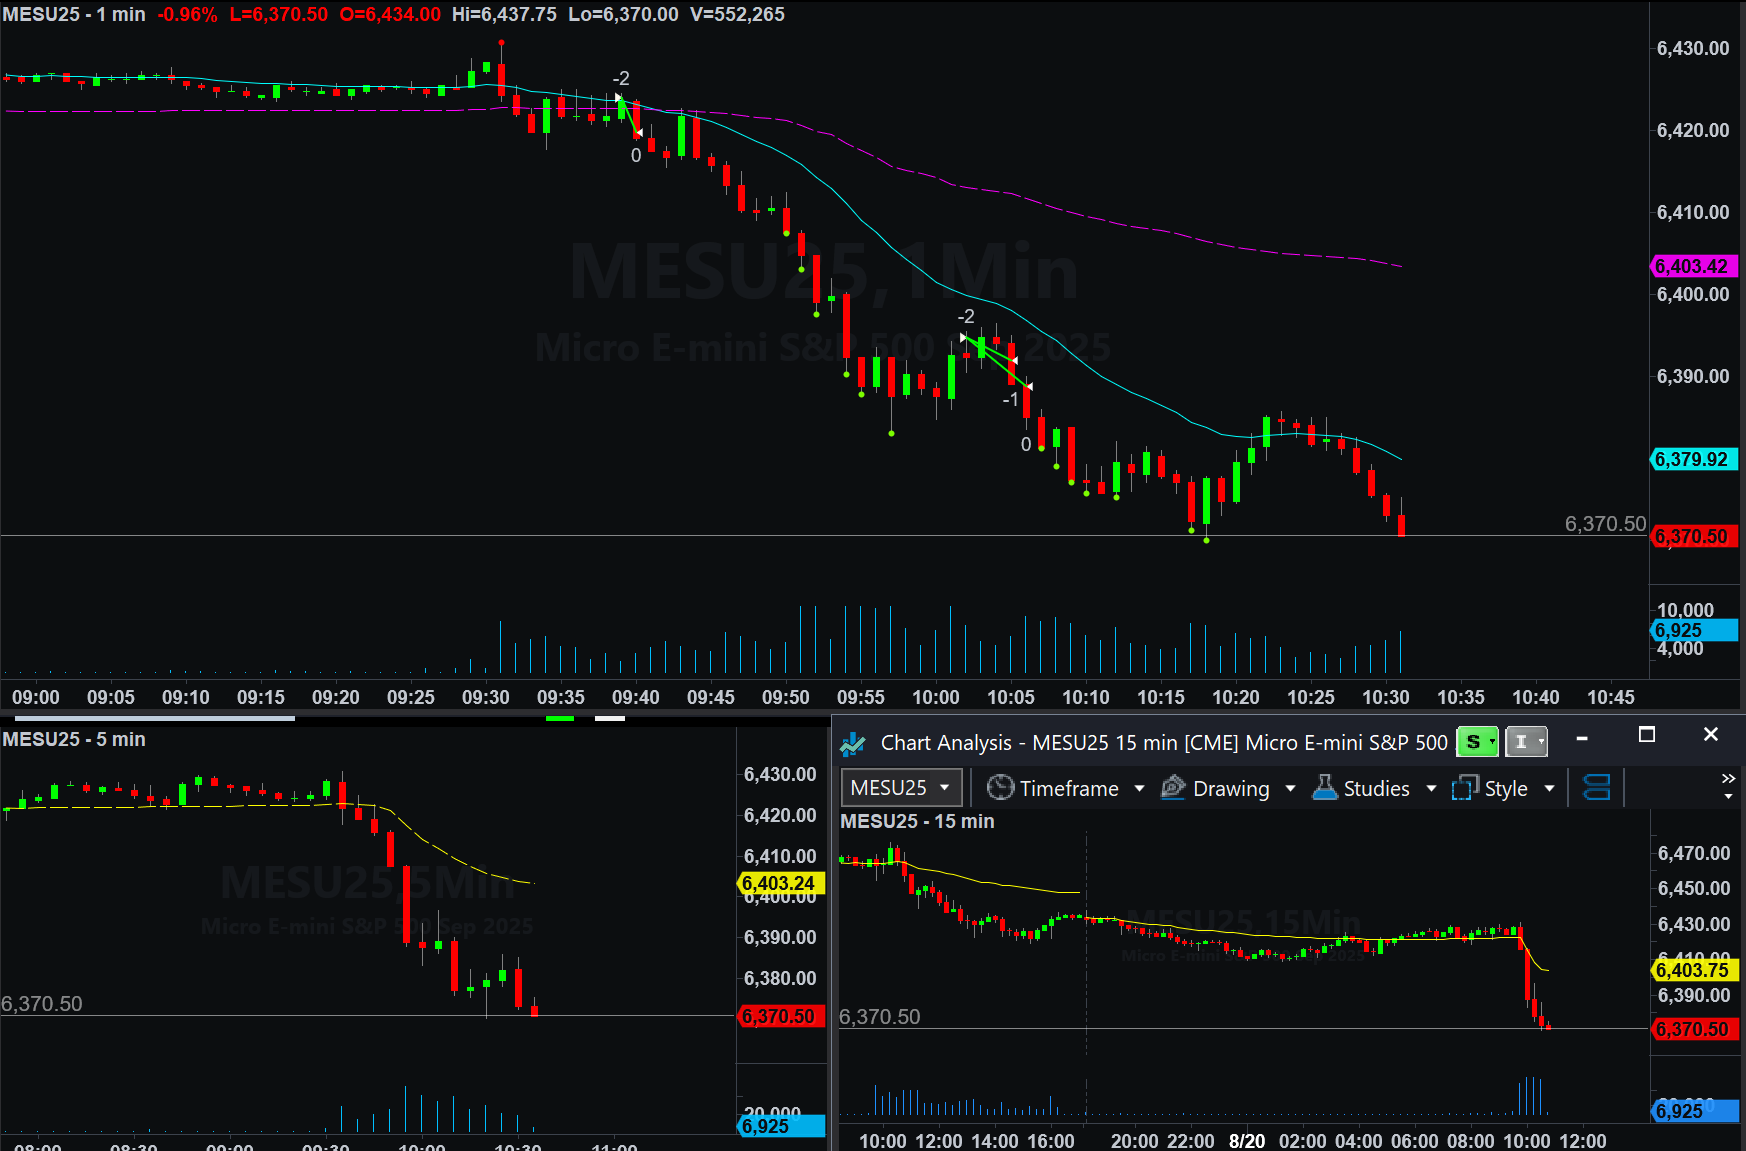This screenshot has height=1151, width=1746.
Task: Open the Timeframe clock icon
Action: pyautogui.click(x=1000, y=788)
